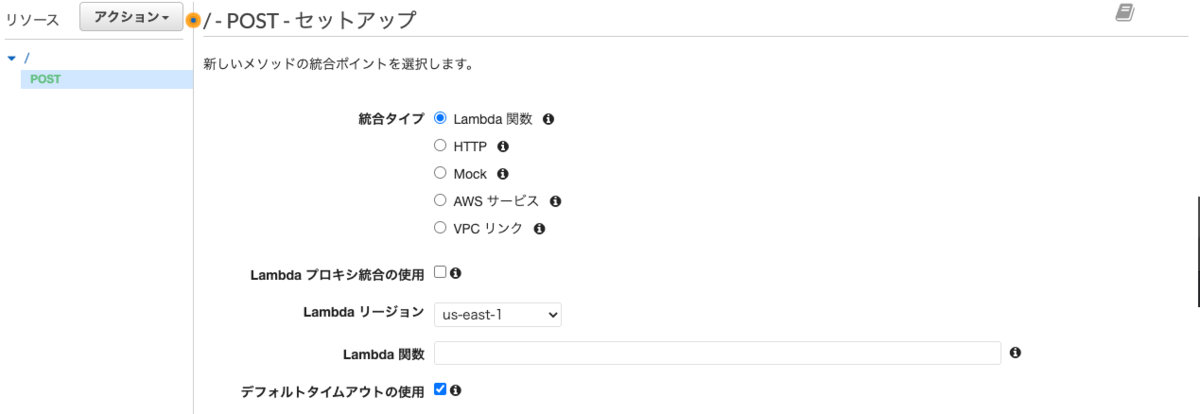Screen dimensions: 1200x414
Task: Click info icon right of Lambda 関数 text field
Action: [x=1015, y=353]
